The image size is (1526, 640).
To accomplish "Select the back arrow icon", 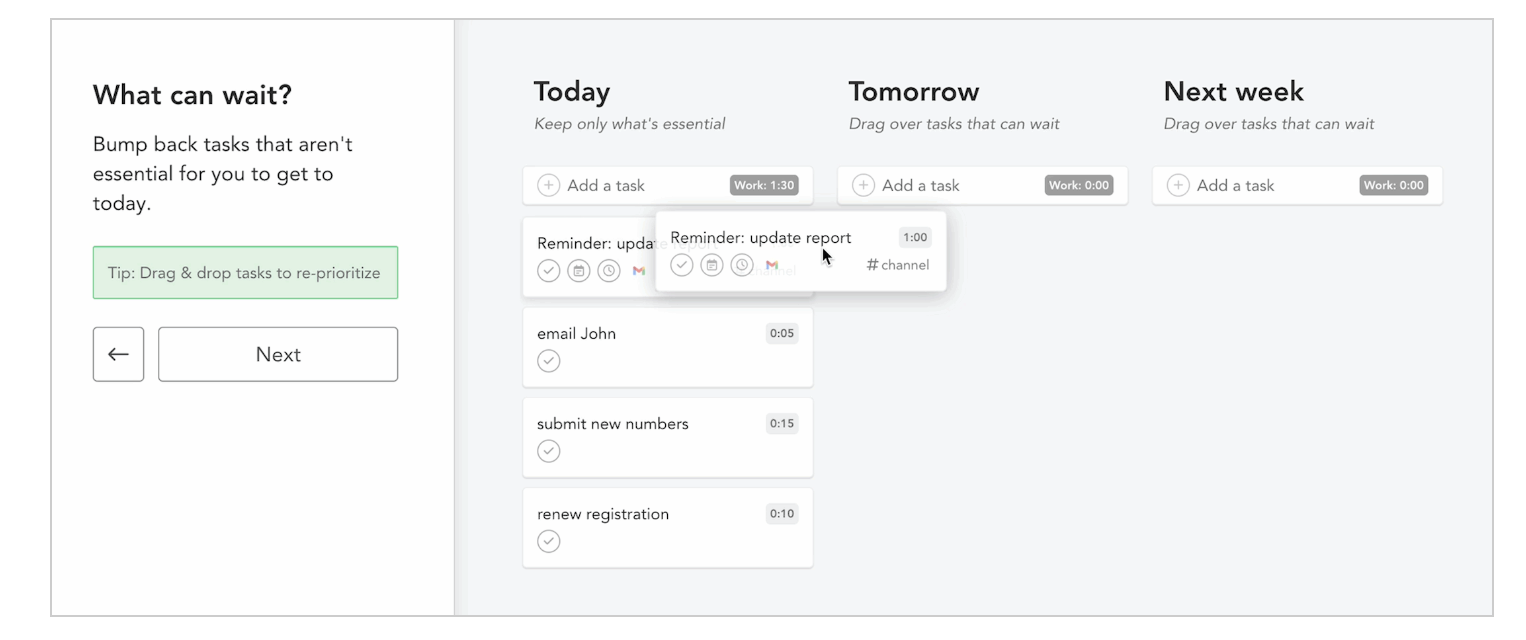I will pyautogui.click(x=118, y=354).
